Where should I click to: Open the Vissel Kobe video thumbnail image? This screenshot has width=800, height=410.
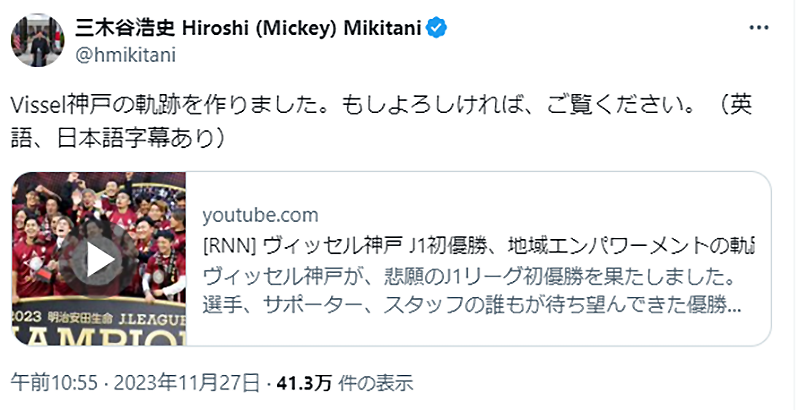click(99, 258)
